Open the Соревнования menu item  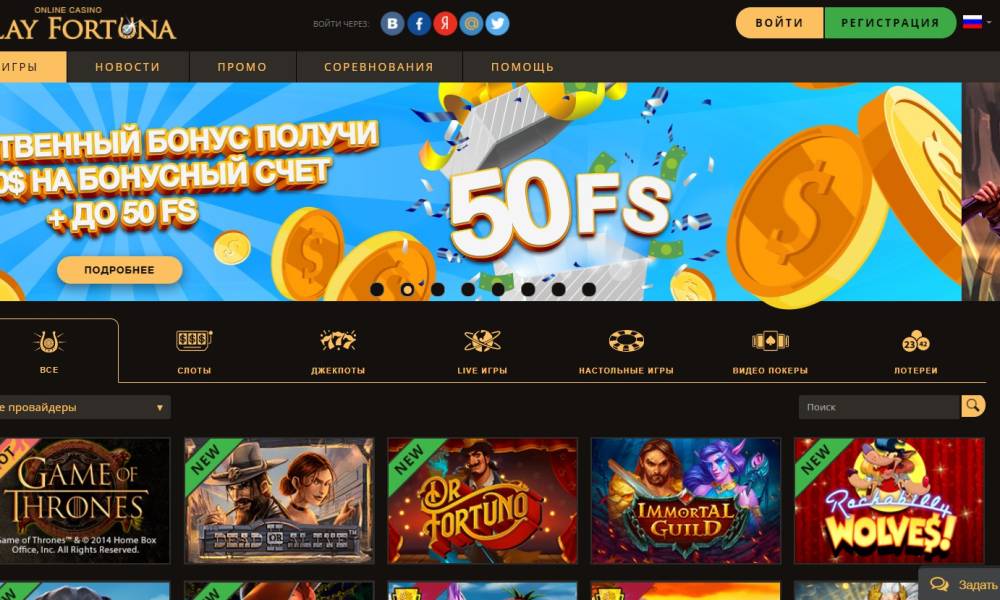tap(379, 67)
